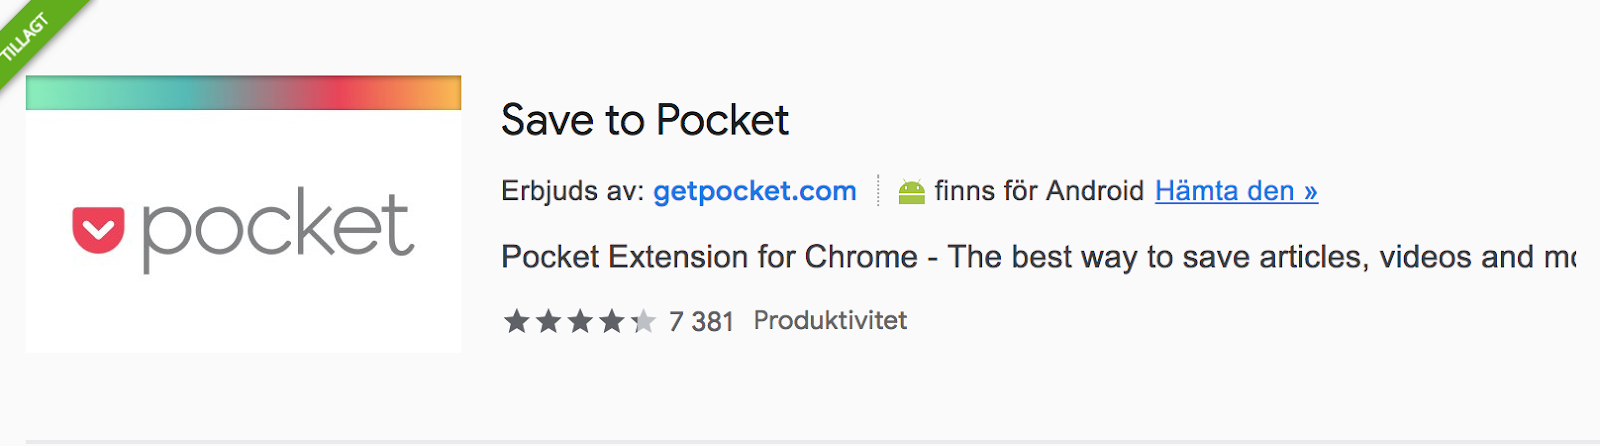Click the "finns för Android" text

coord(1039,191)
